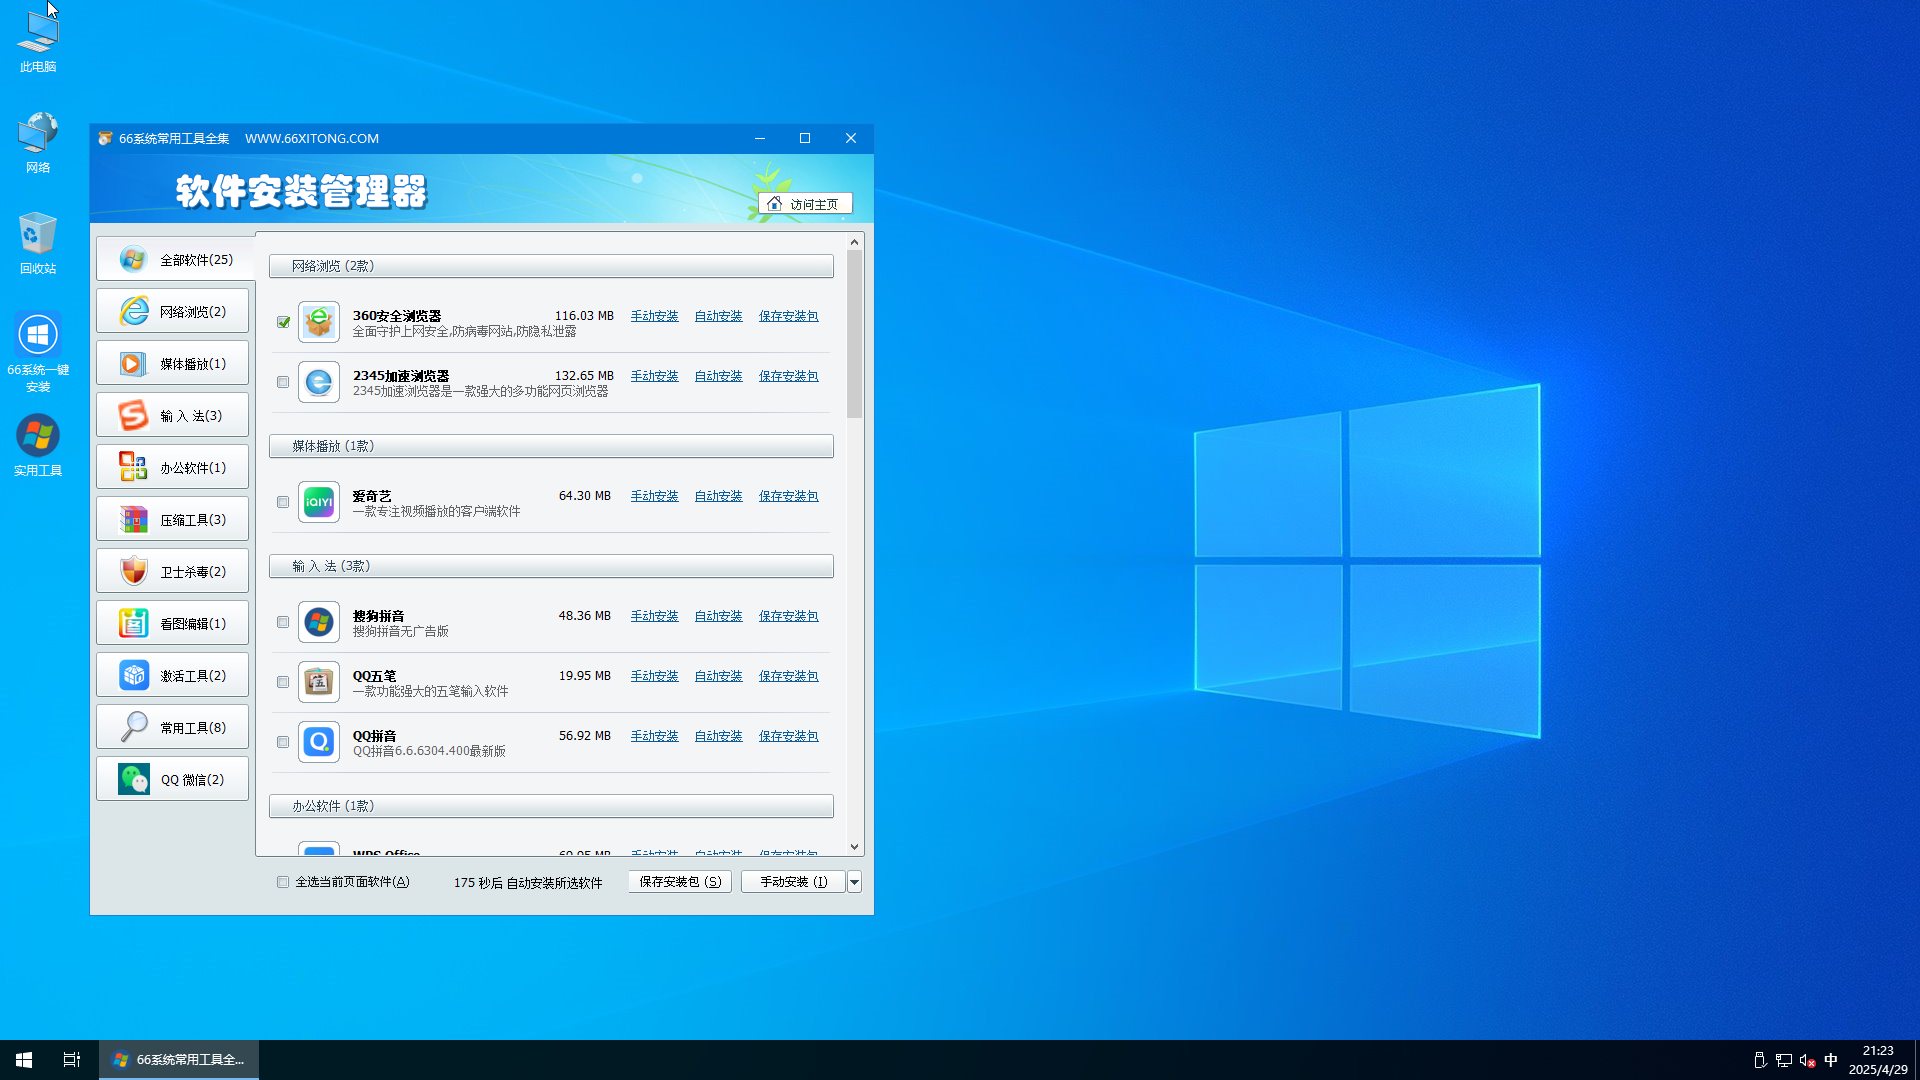
Task: Check the 搜狗拼音 checkbox
Action: pyautogui.click(x=283, y=622)
